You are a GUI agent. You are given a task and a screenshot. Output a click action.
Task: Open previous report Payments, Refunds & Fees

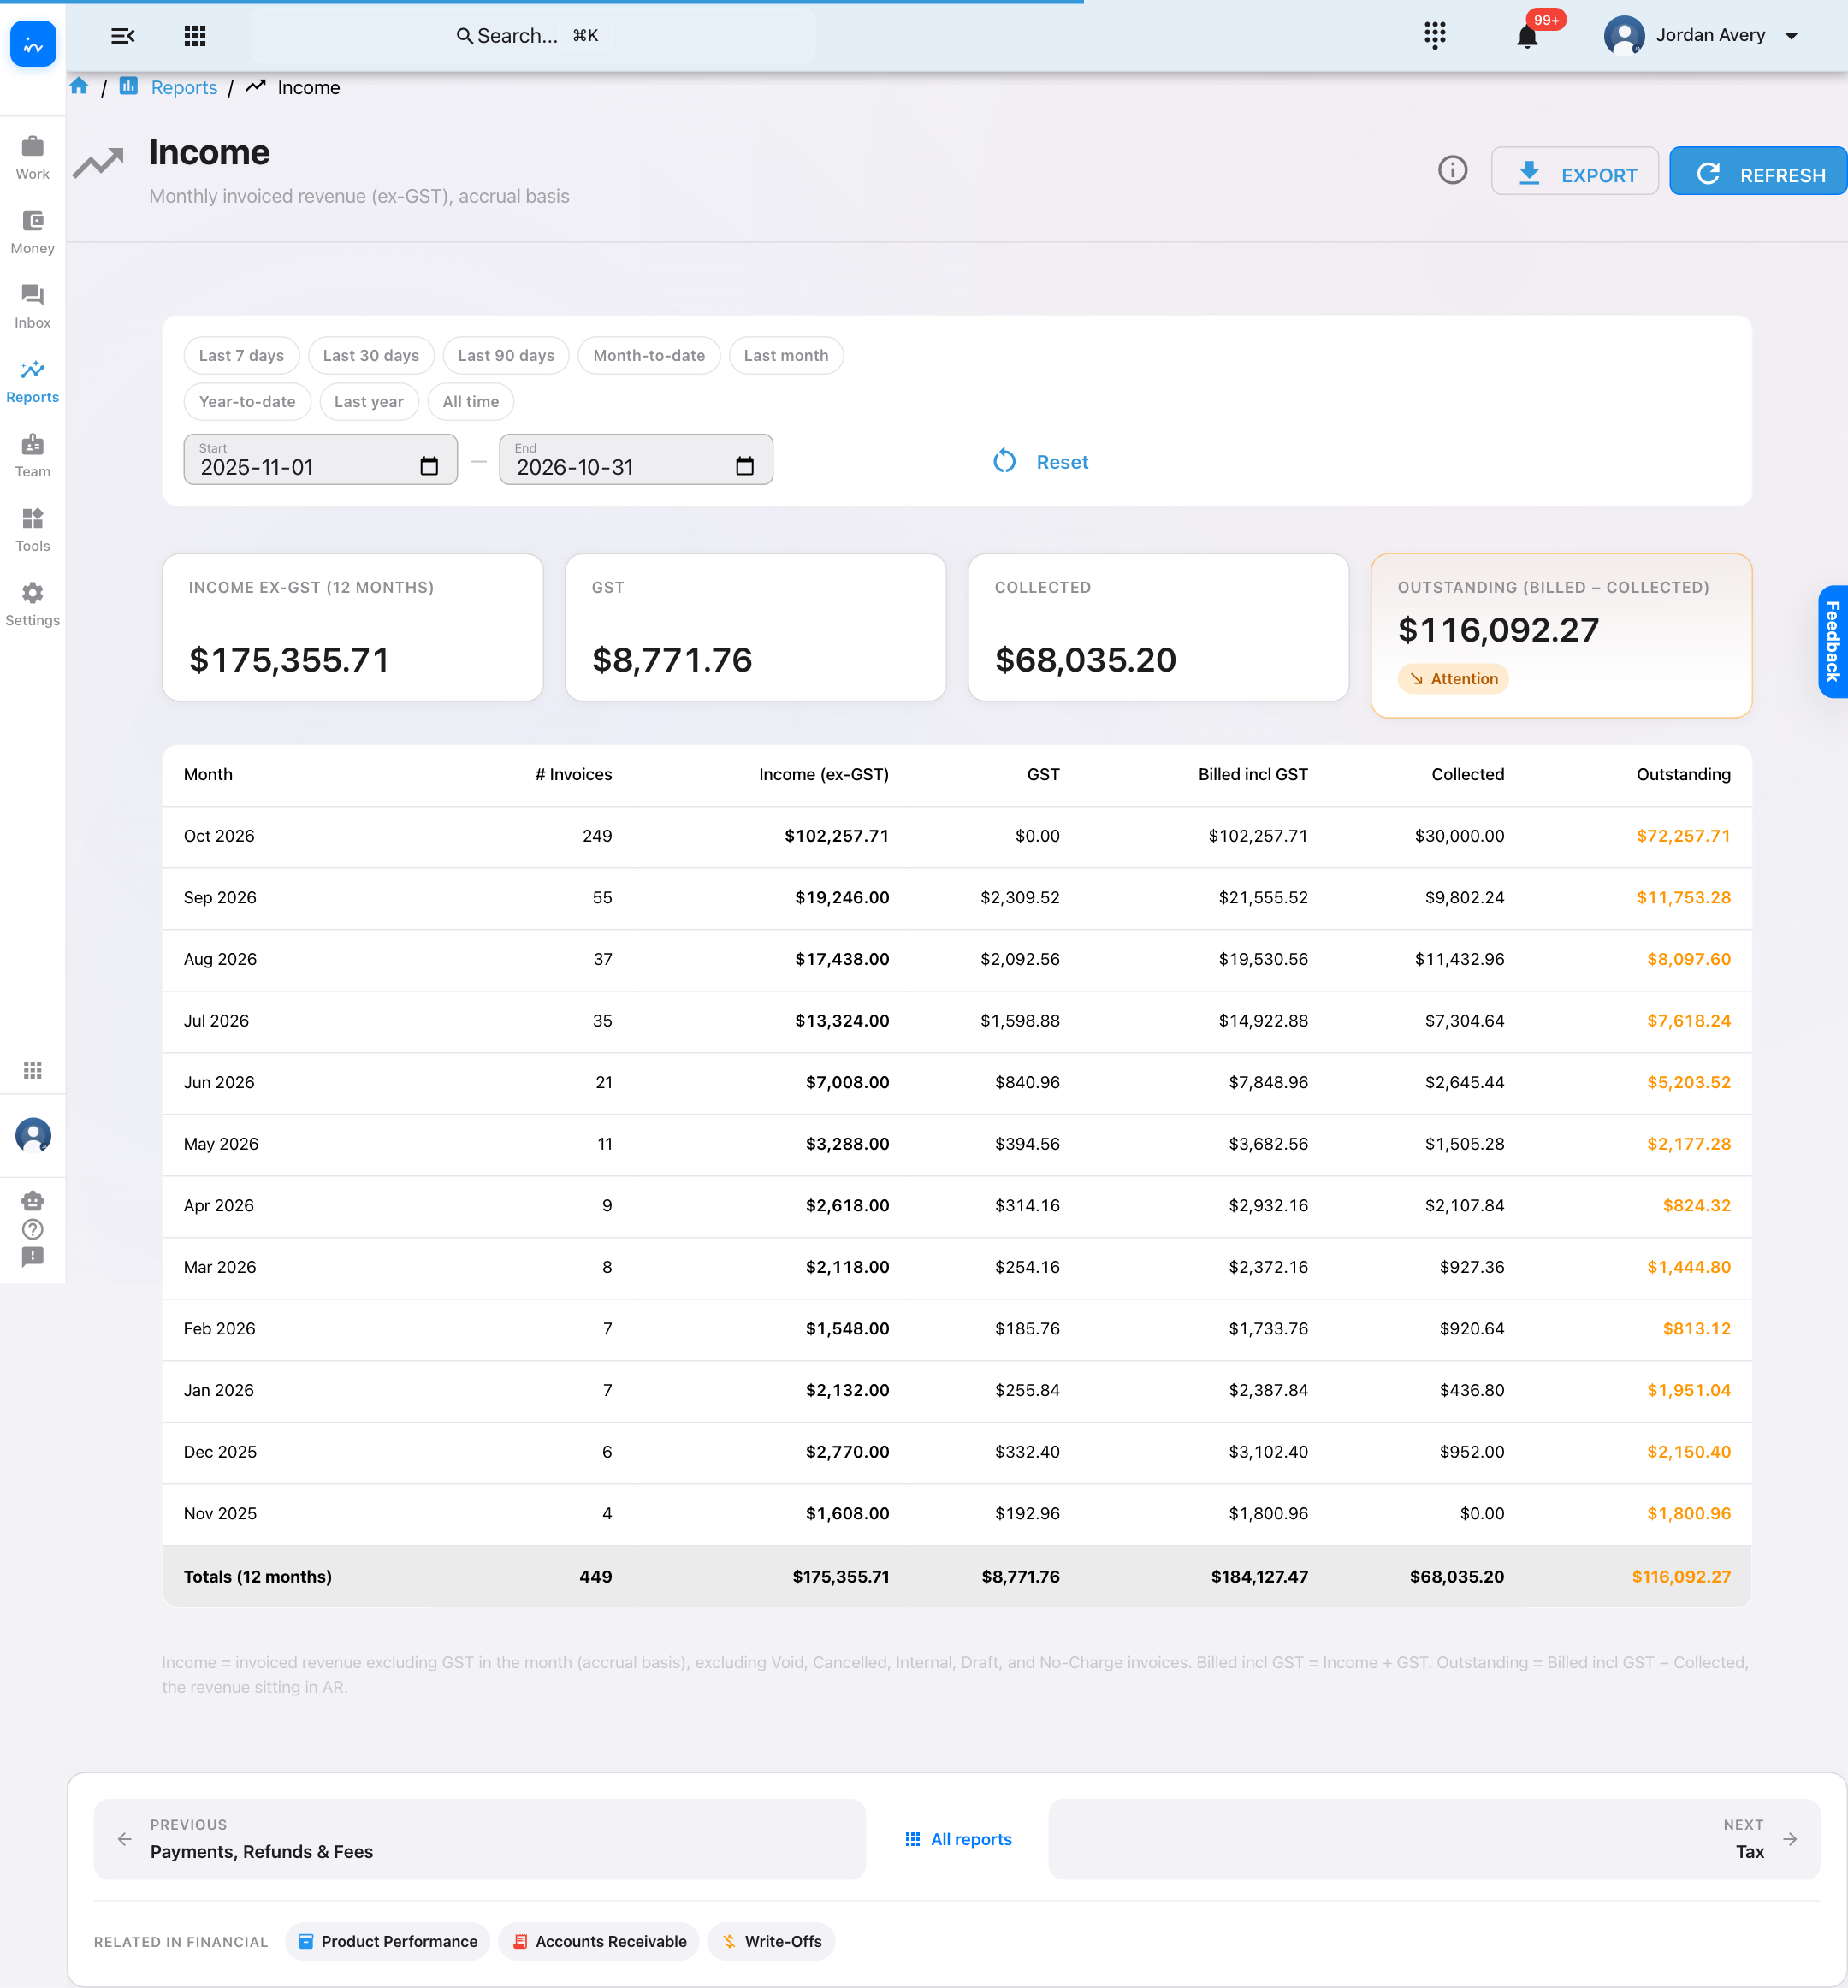[480, 1839]
